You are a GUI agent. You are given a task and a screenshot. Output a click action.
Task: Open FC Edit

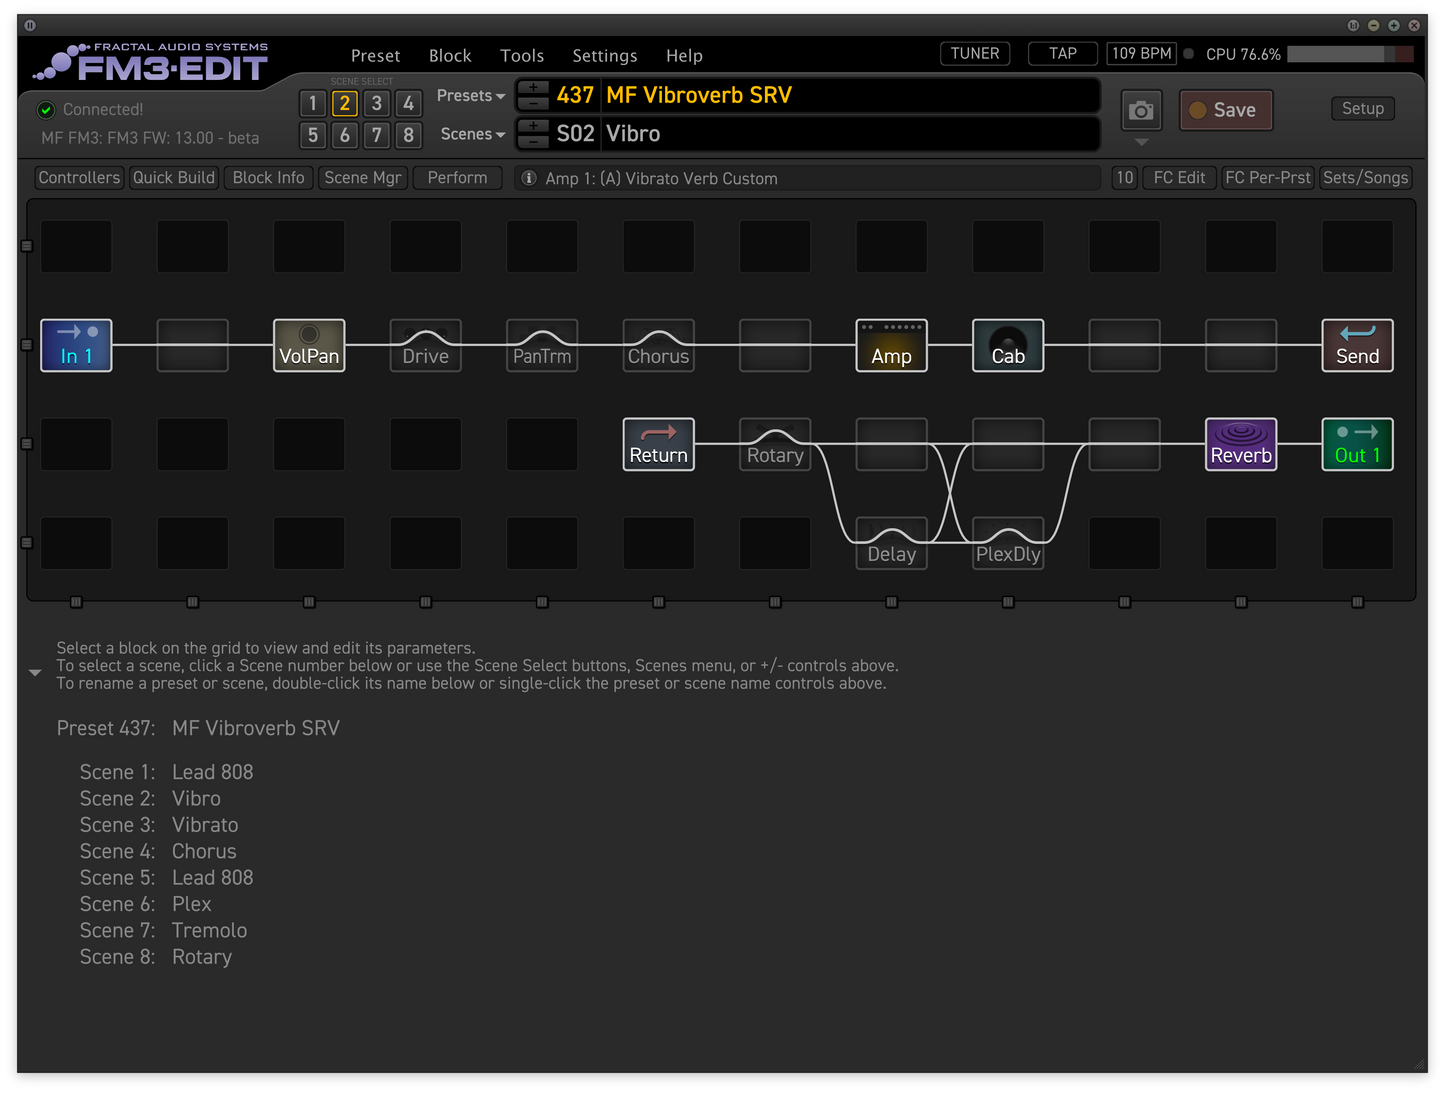click(x=1179, y=178)
